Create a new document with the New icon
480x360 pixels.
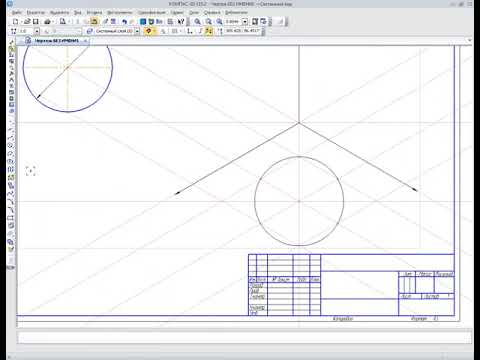tap(15, 22)
